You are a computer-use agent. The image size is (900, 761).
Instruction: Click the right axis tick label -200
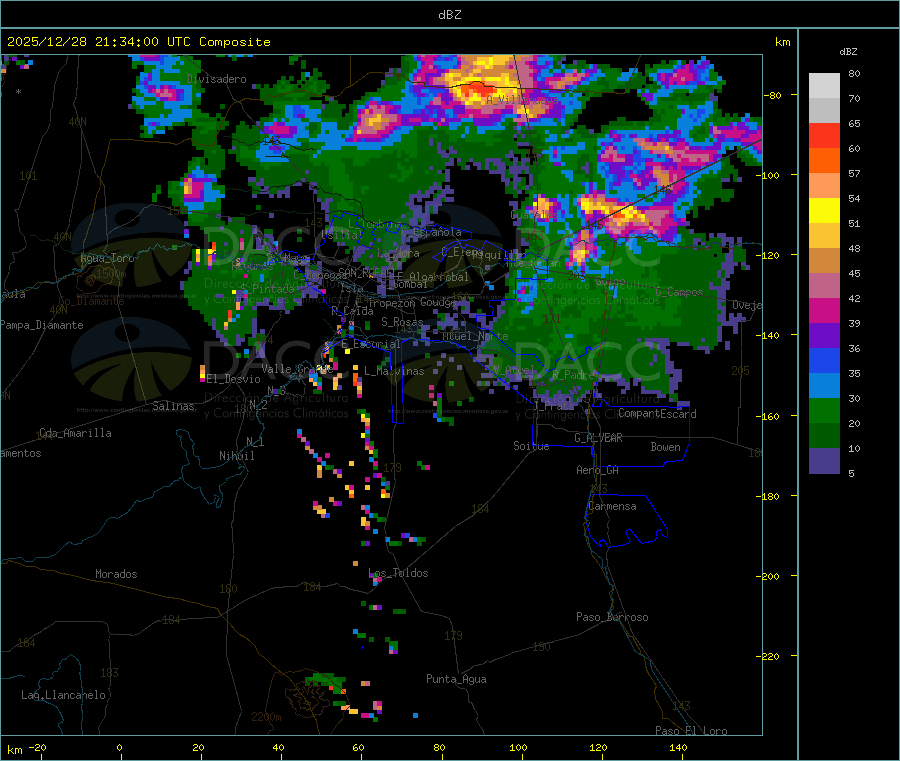tap(767, 577)
